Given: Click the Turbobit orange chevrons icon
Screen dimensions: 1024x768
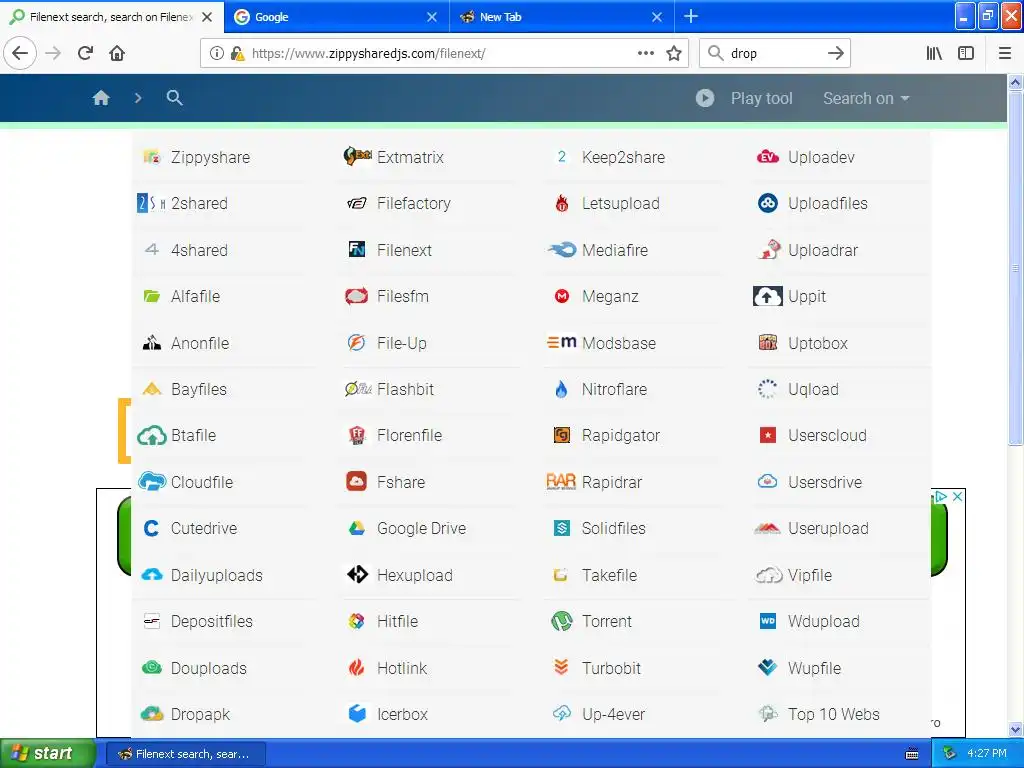Looking at the screenshot, I should click(562, 667).
